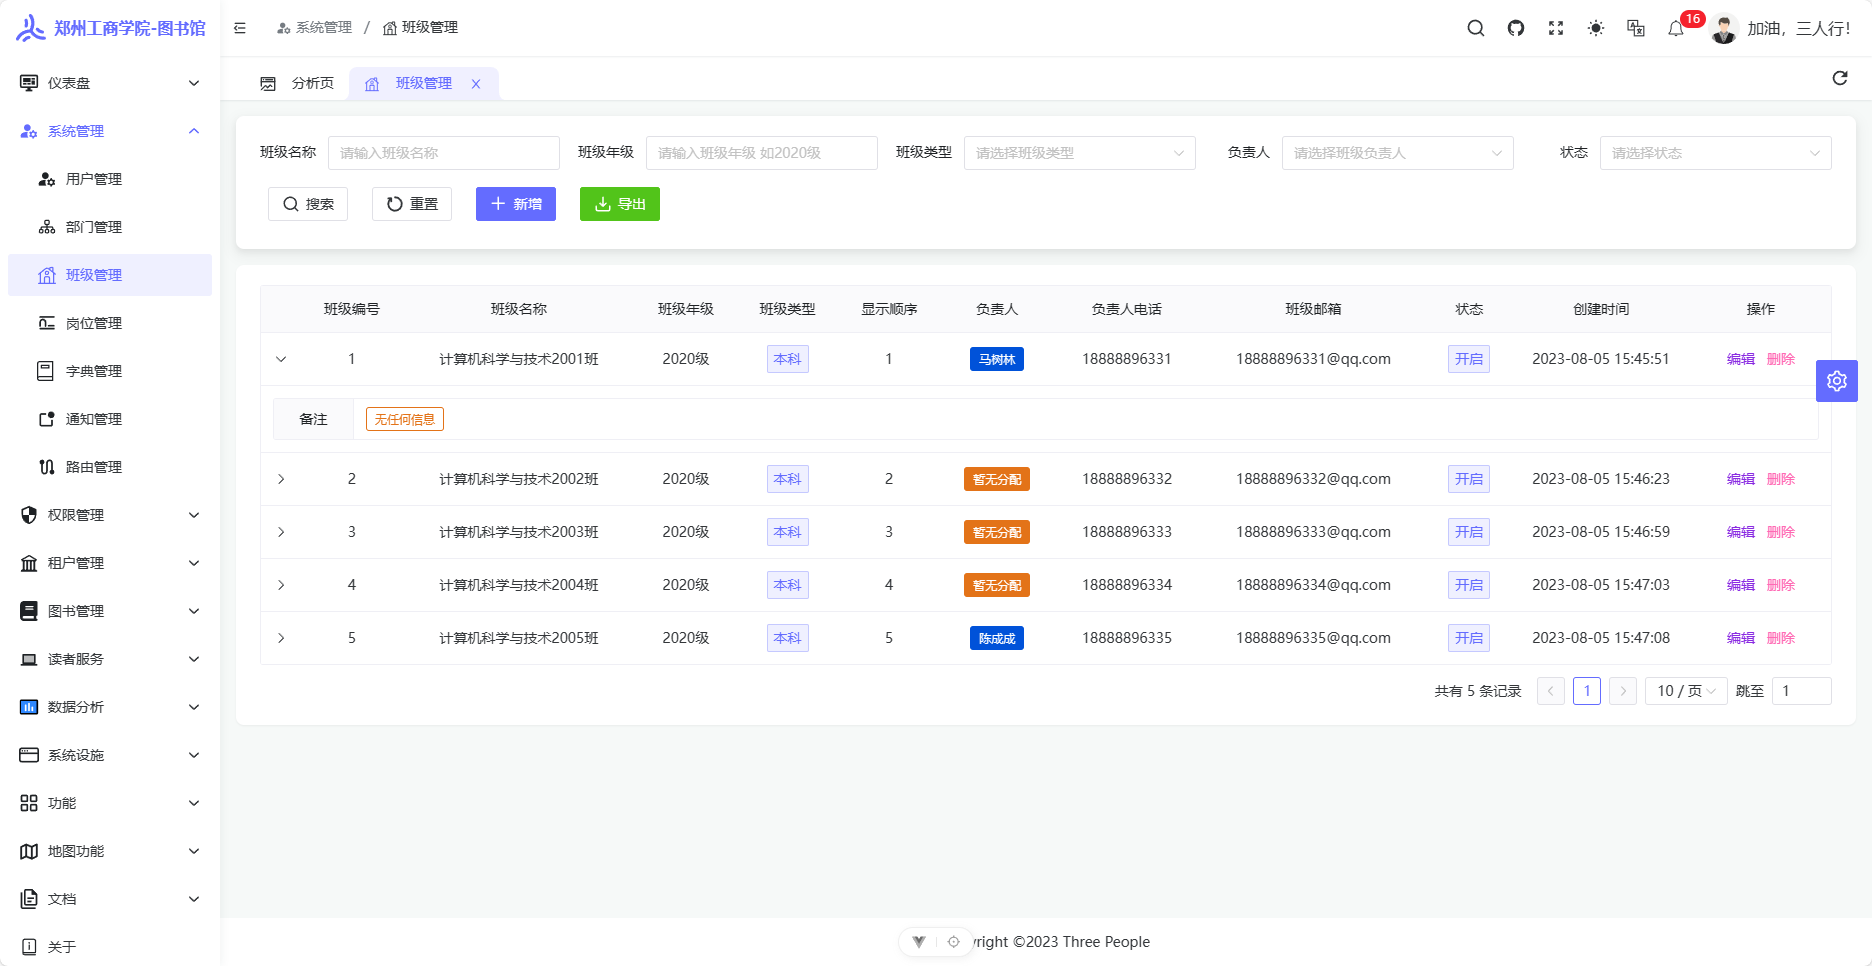This screenshot has width=1872, height=966.
Task: Open the 状态 dropdown
Action: 1716,153
